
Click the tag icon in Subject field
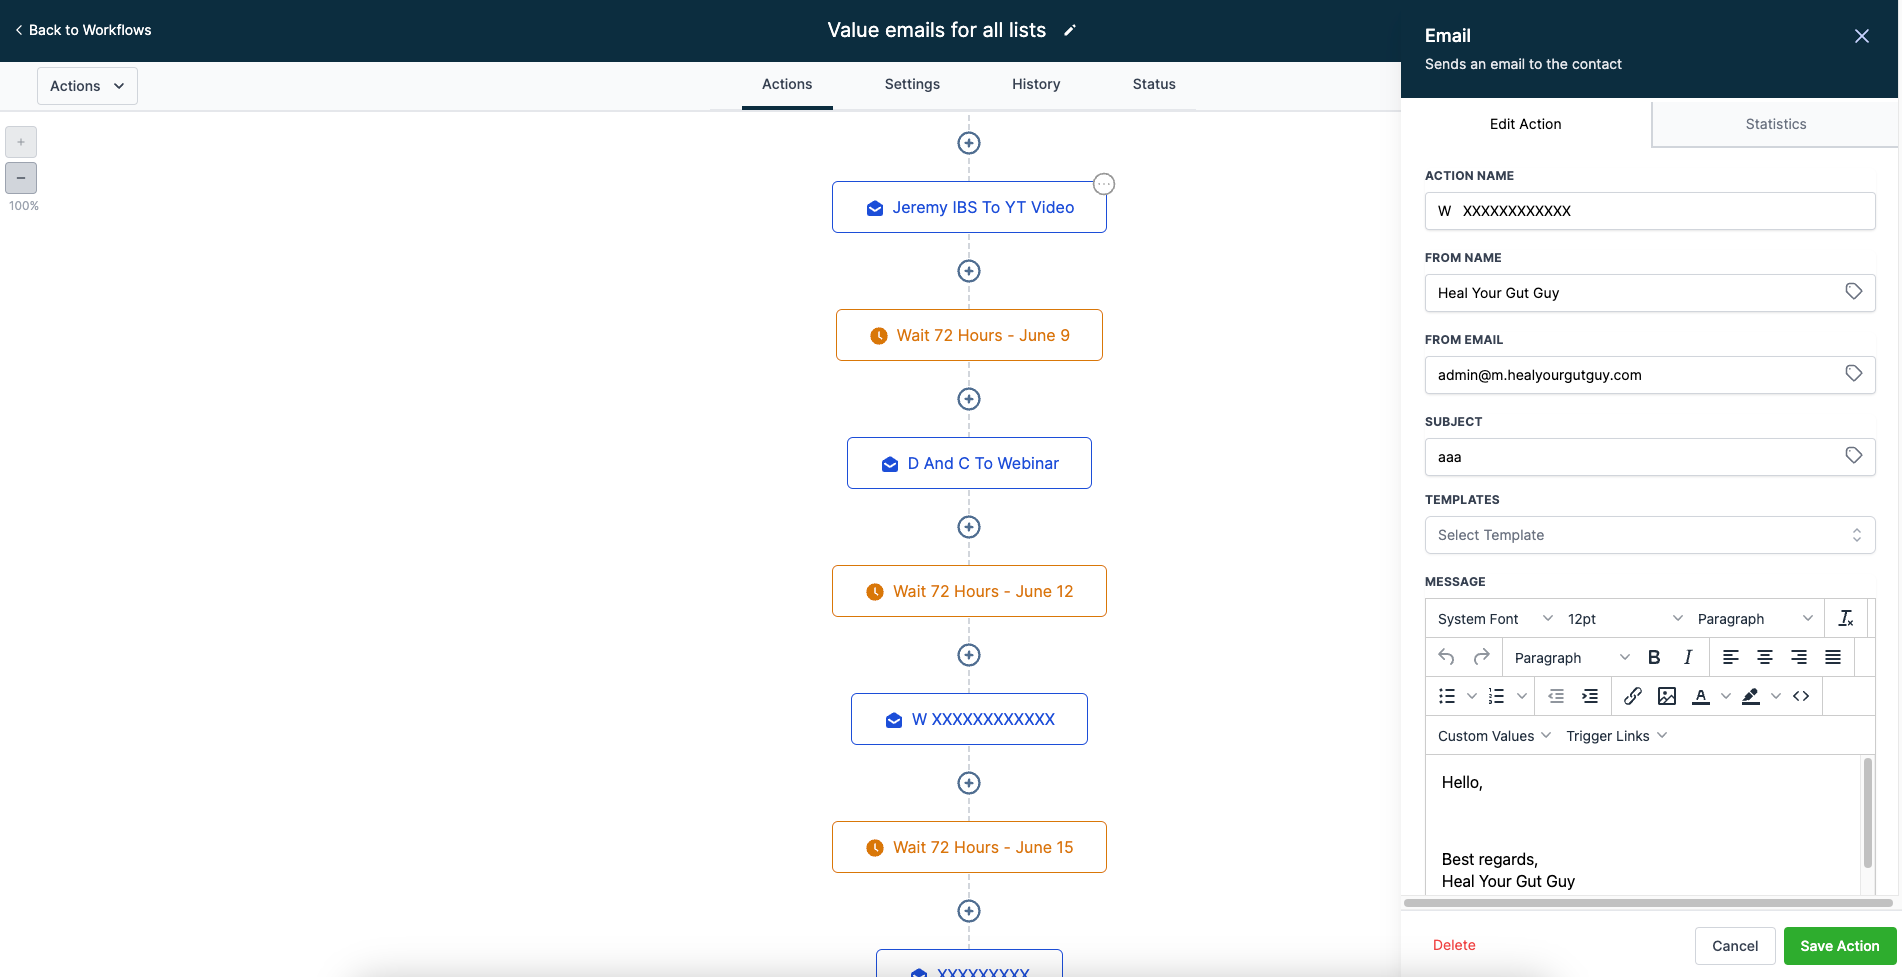click(1854, 456)
